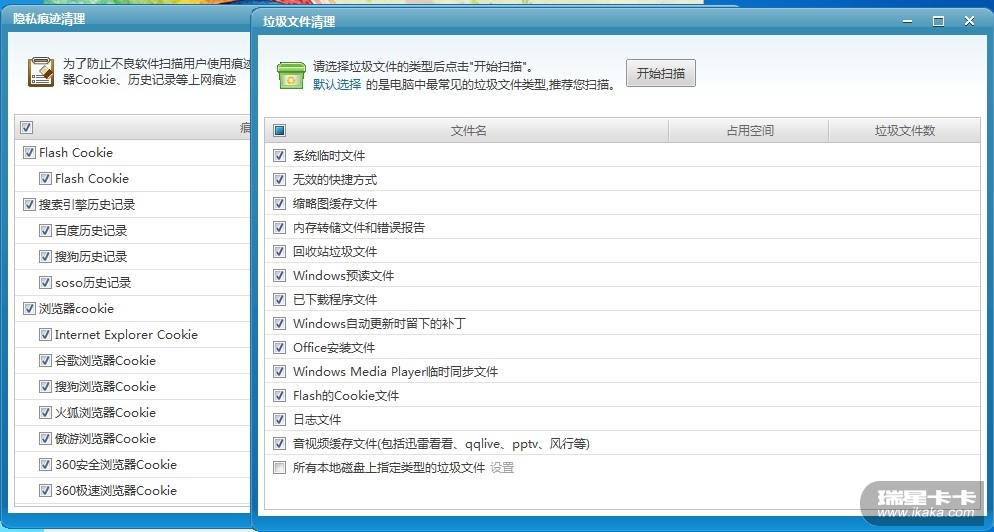Uncheck 音视频缓存文件 checkbox

click(x=280, y=444)
